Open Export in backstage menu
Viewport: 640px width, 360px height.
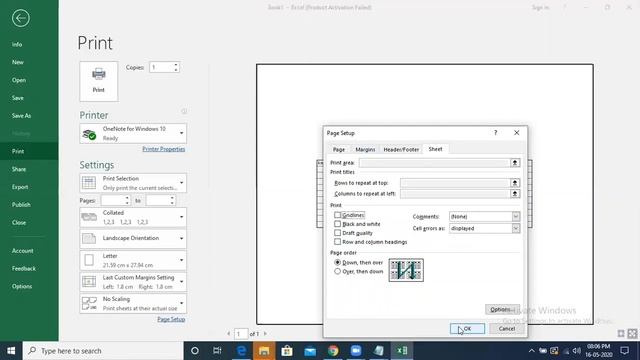point(20,187)
